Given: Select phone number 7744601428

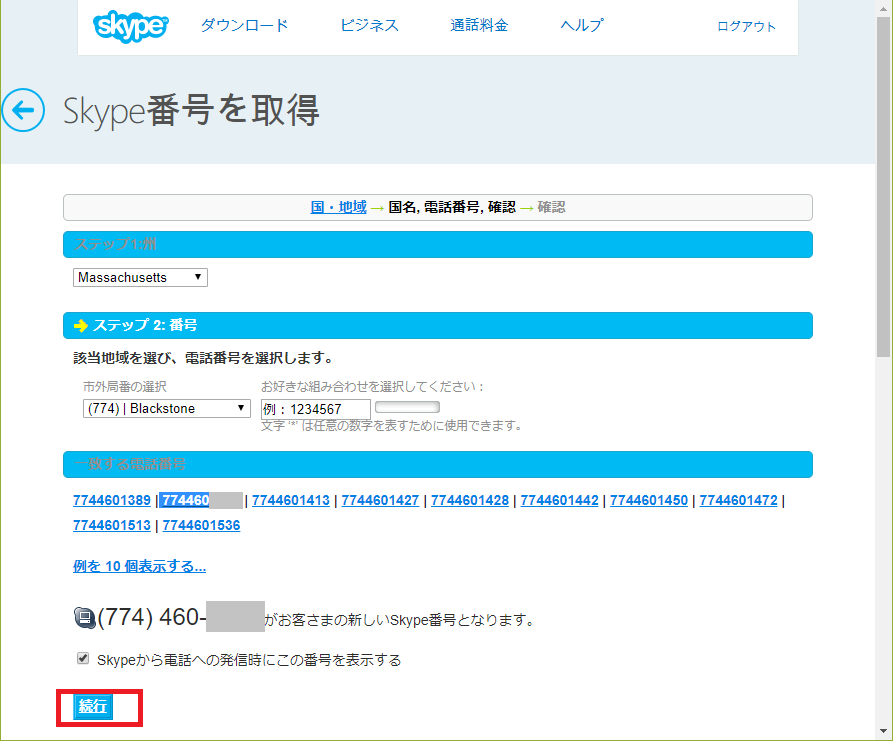Looking at the screenshot, I should [470, 500].
